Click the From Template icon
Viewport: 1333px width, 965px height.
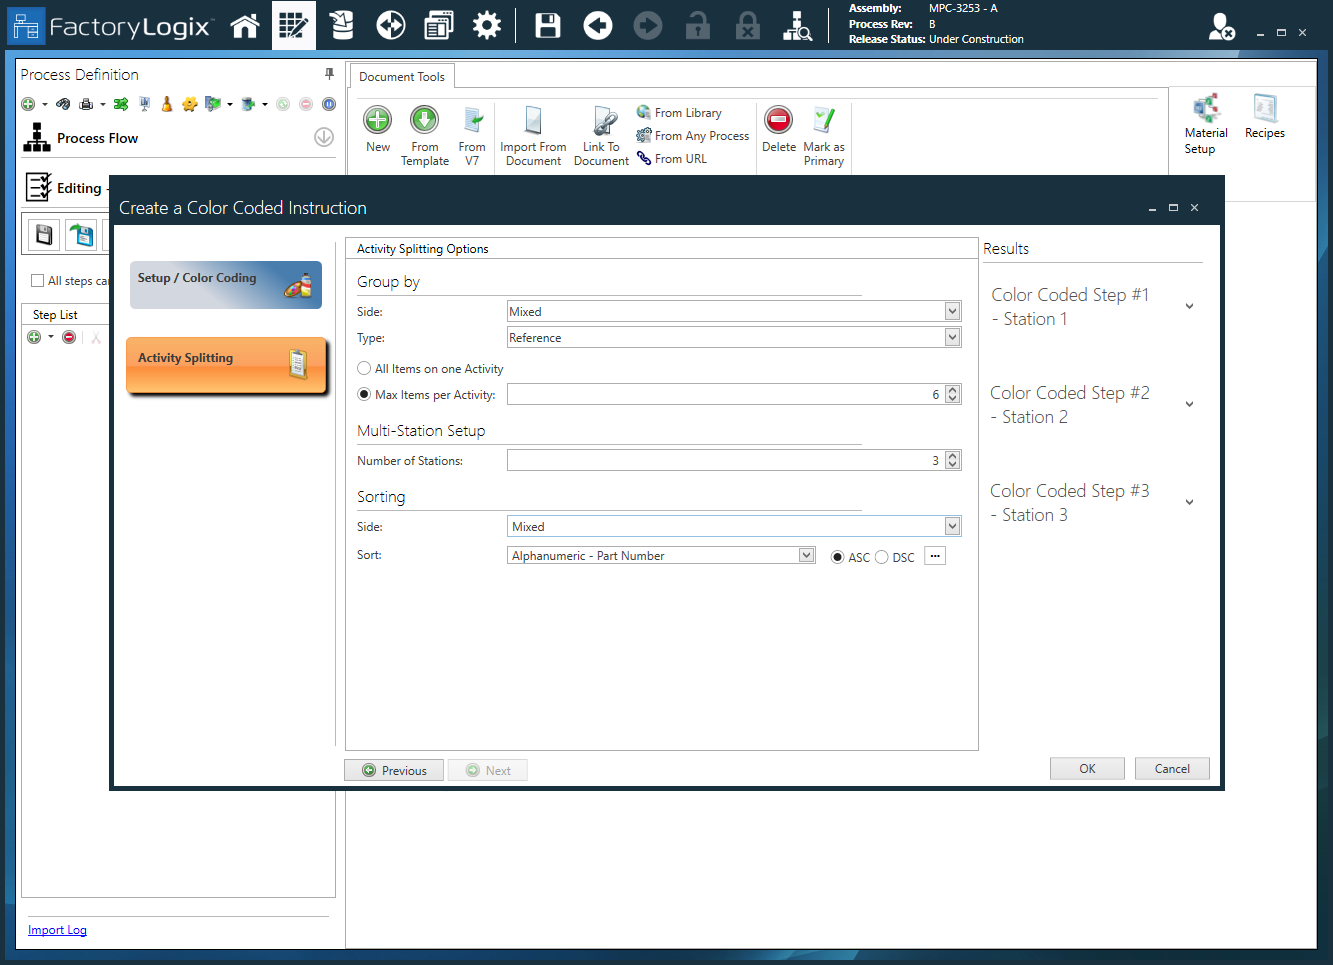(x=425, y=121)
